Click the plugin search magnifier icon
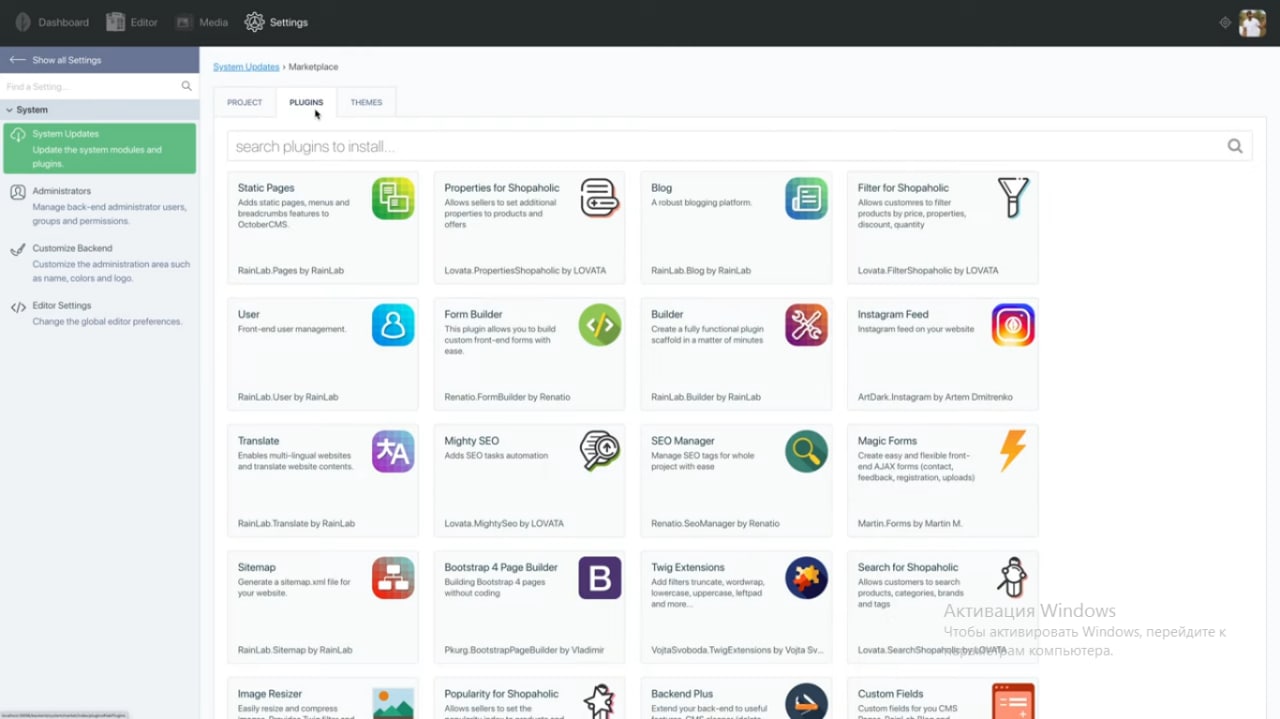The height and width of the screenshot is (719, 1280). click(1235, 146)
